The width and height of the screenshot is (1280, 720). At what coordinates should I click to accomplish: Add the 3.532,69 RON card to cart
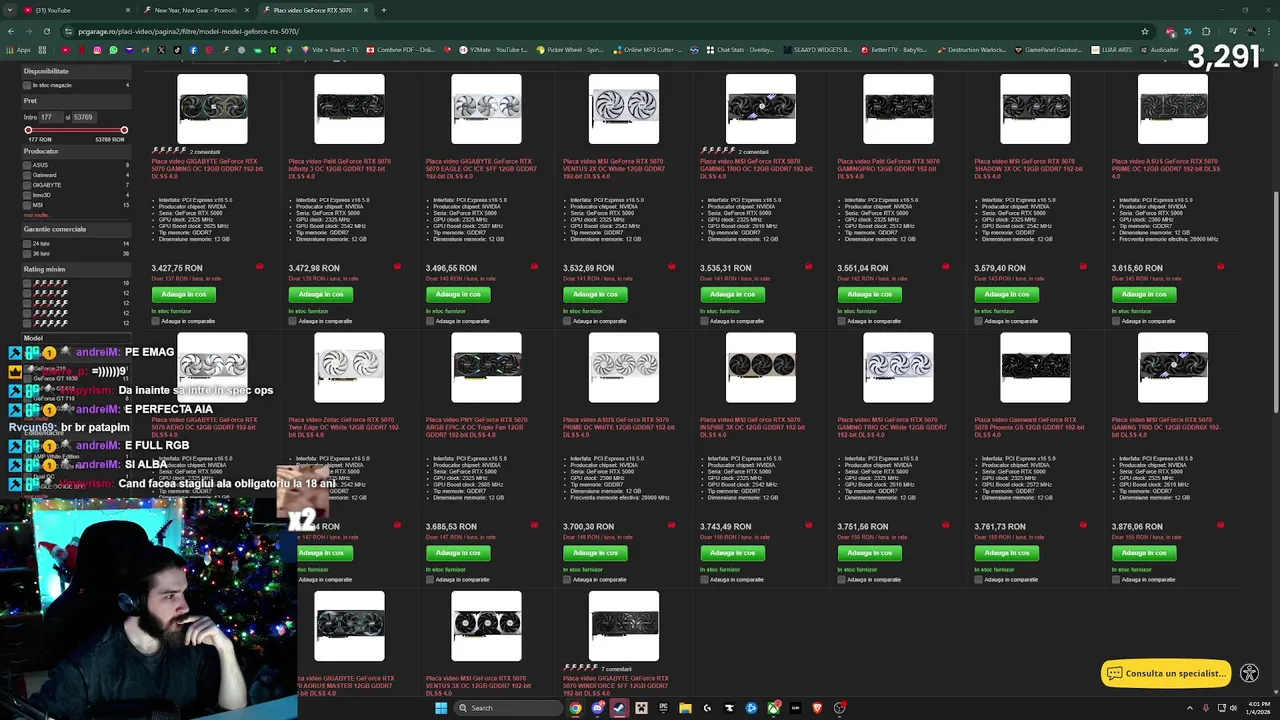coord(595,294)
